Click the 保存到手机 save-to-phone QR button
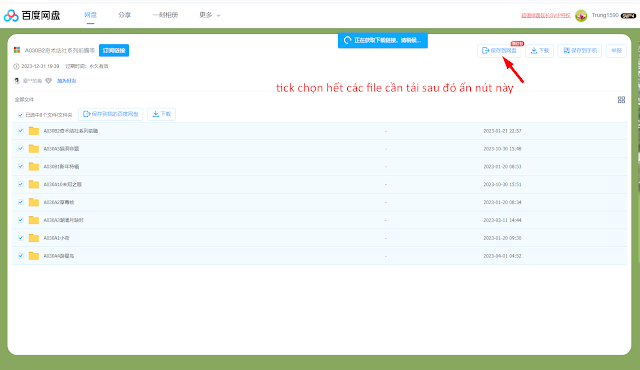 click(580, 51)
